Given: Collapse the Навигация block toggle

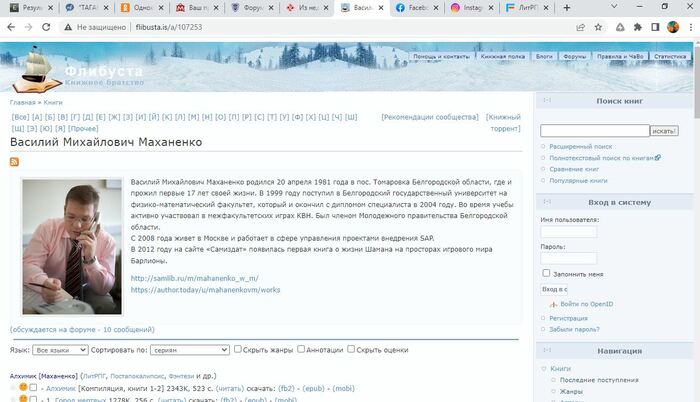Looking at the screenshot, I should coord(547,350).
